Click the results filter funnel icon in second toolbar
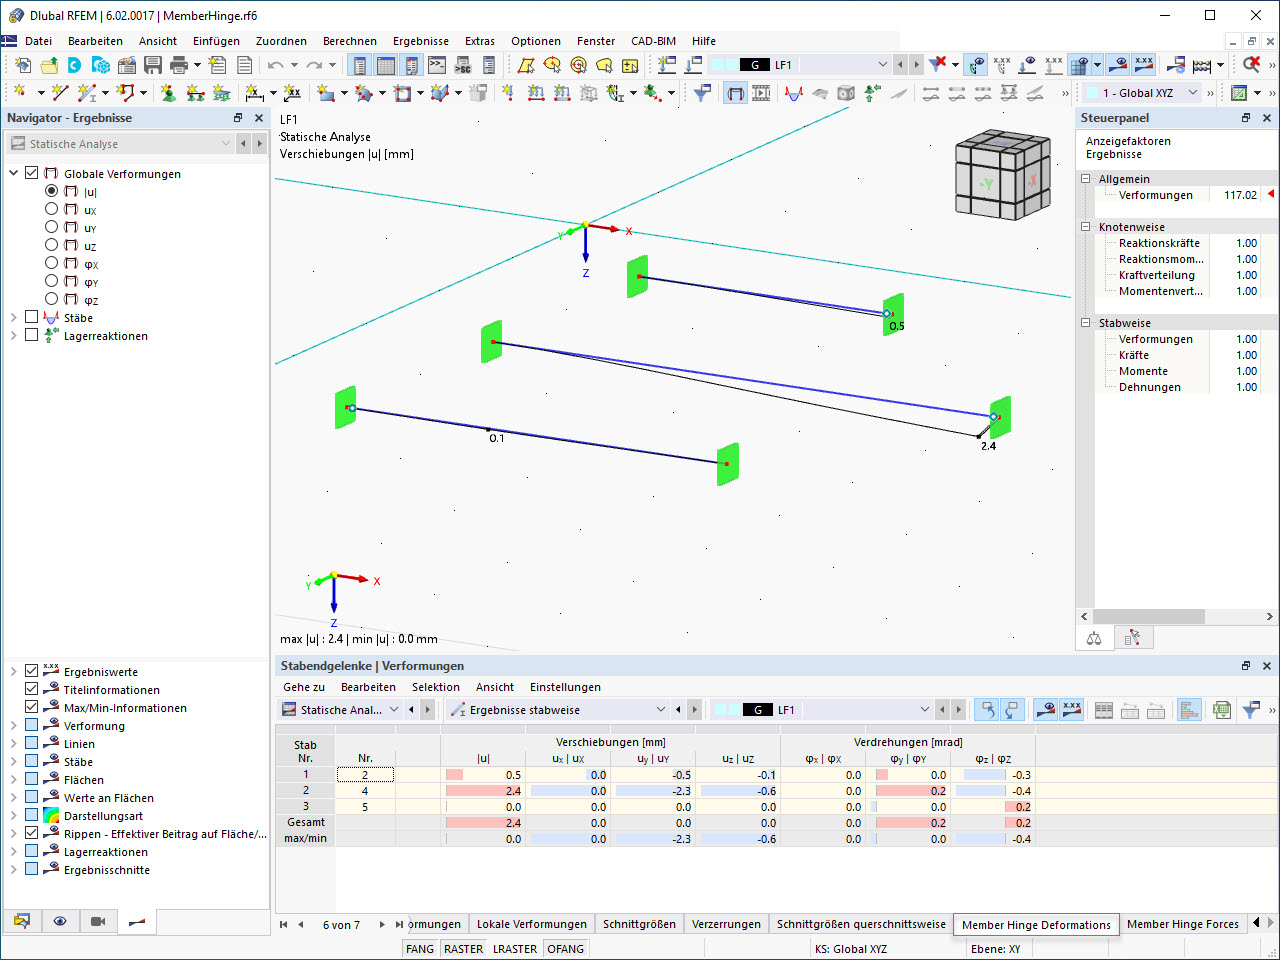 [703, 93]
